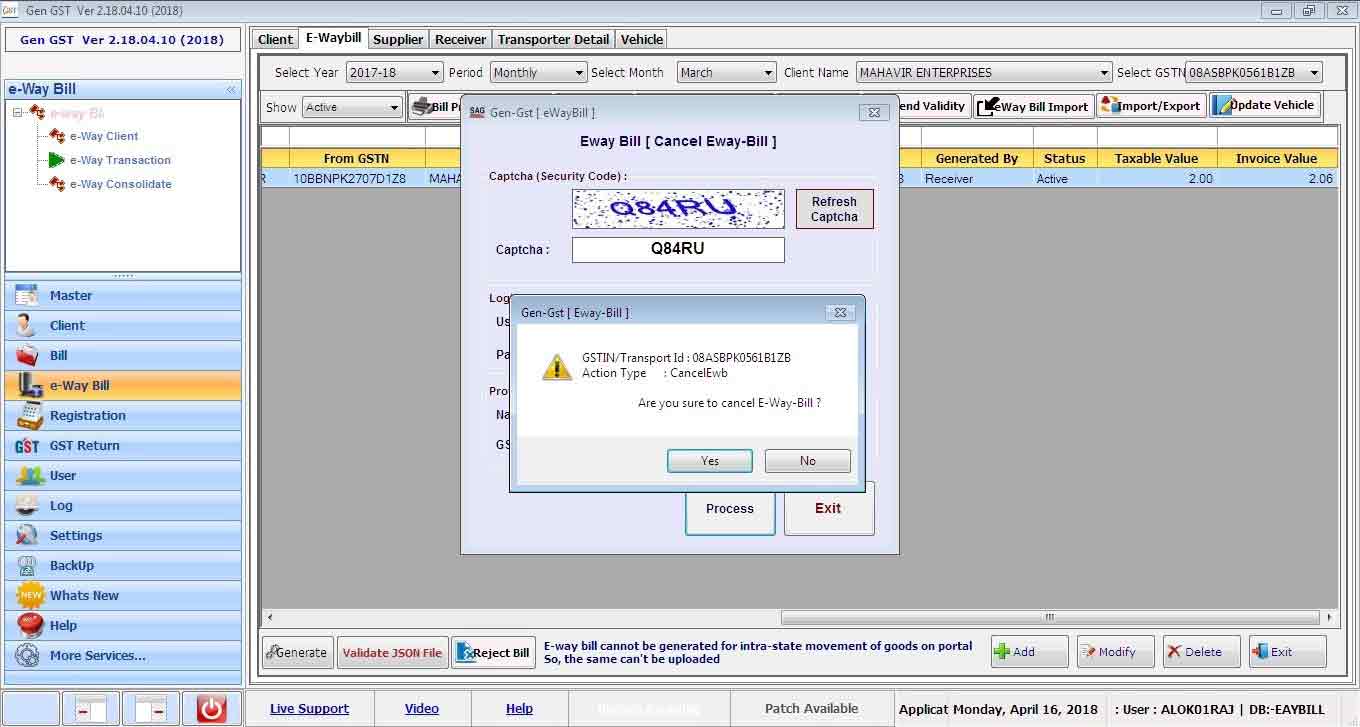This screenshot has width=1360, height=727.
Task: Click the Captcha text input field
Action: (678, 249)
